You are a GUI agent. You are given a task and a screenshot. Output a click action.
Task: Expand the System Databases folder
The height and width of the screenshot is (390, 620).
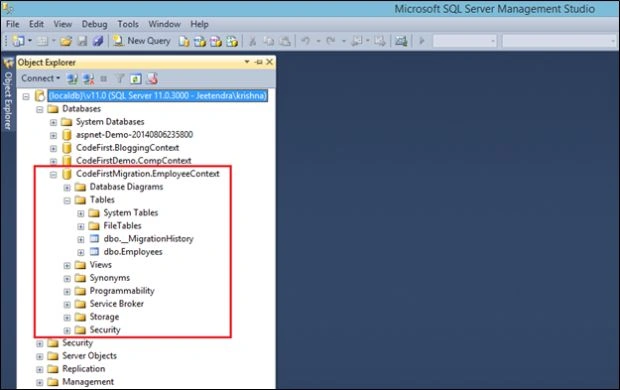53,122
